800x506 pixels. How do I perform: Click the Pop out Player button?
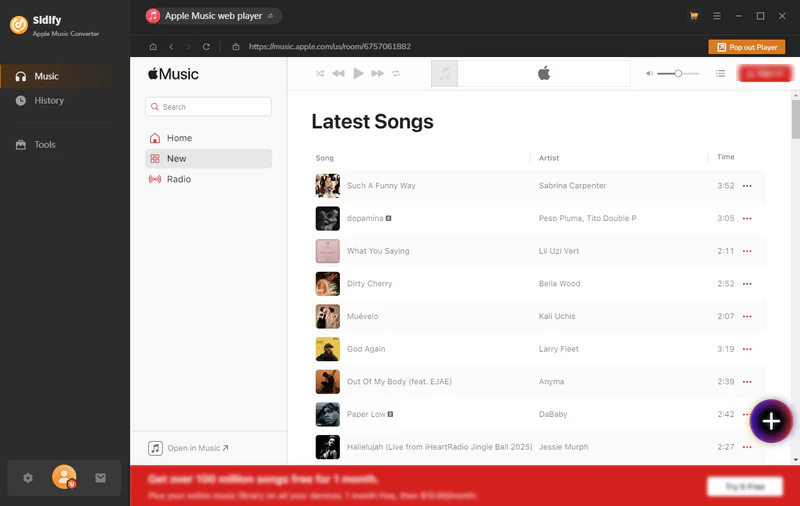[x=747, y=47]
